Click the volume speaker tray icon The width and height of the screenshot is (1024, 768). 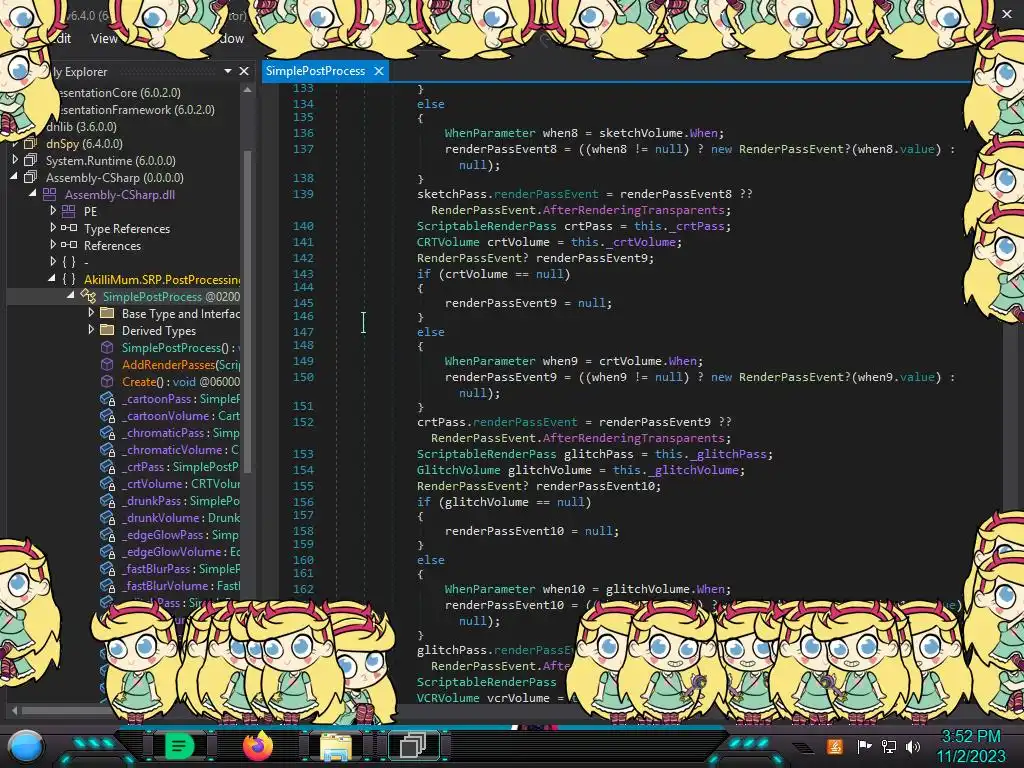pos(913,746)
